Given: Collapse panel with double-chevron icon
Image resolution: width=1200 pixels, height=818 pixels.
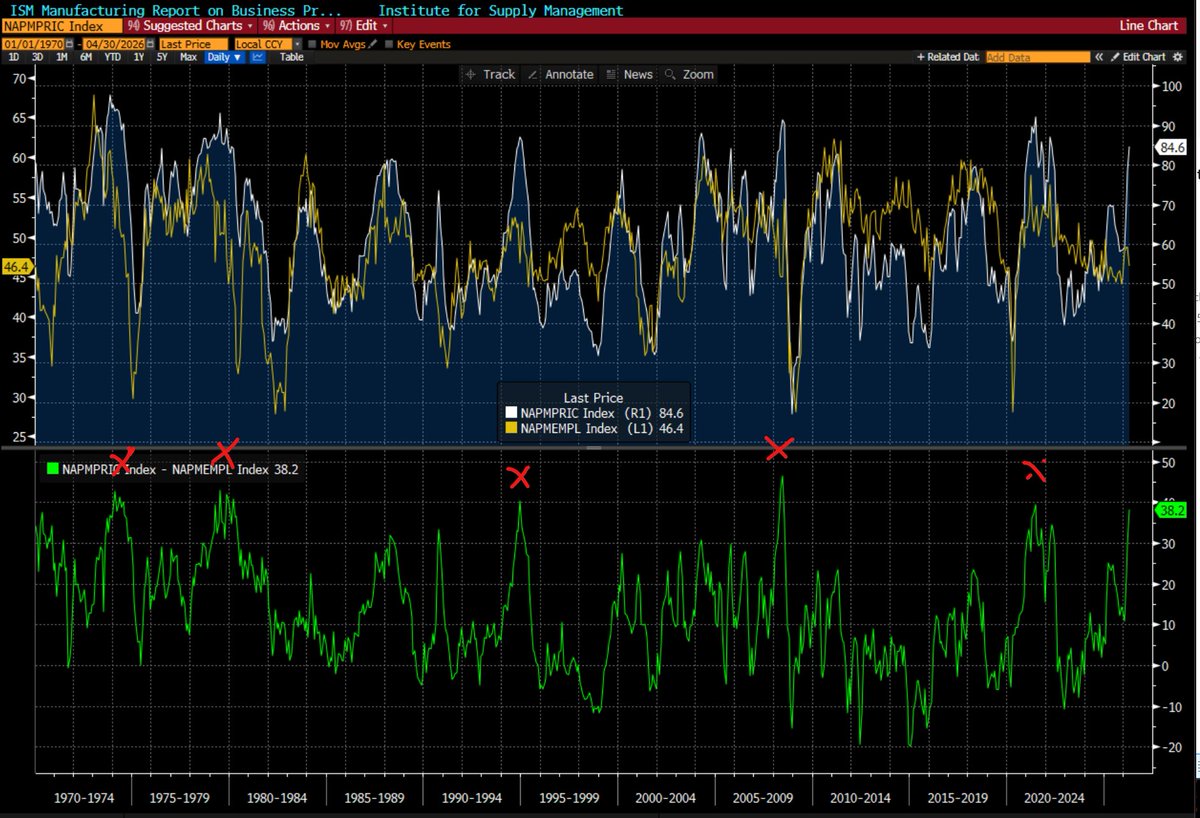Looking at the screenshot, I should click(1099, 57).
